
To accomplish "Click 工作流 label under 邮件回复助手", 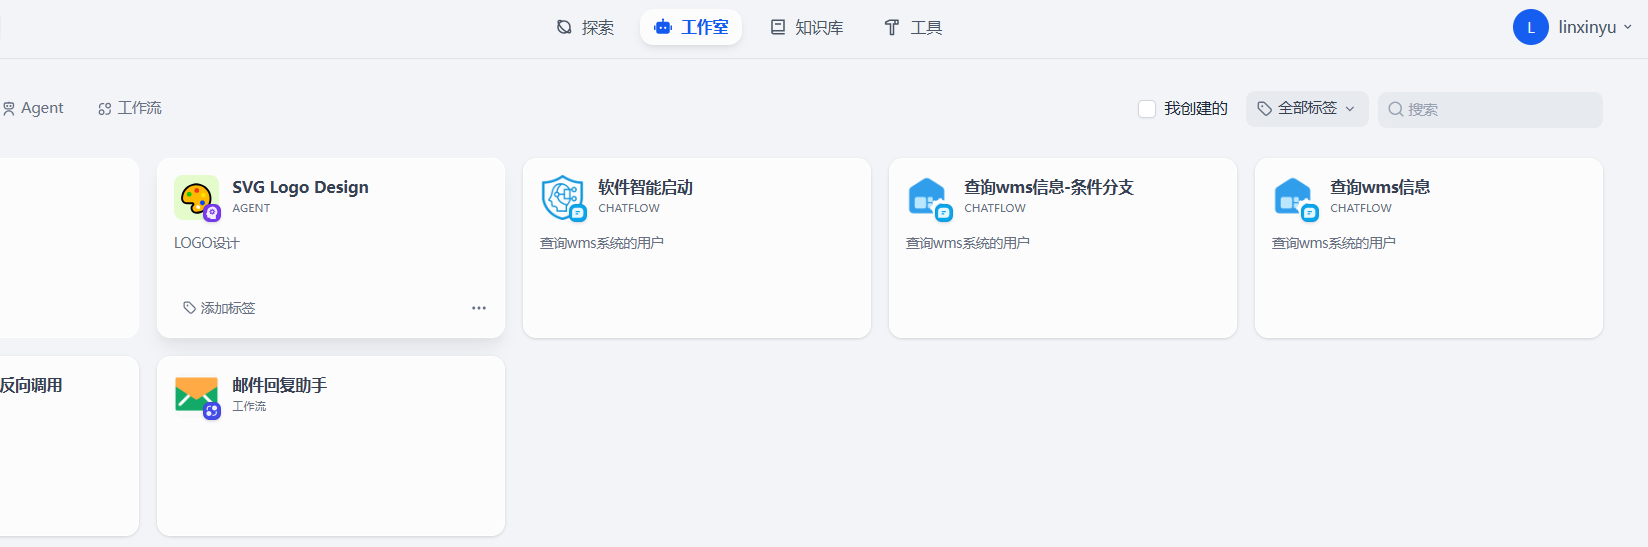I will pos(249,406).
